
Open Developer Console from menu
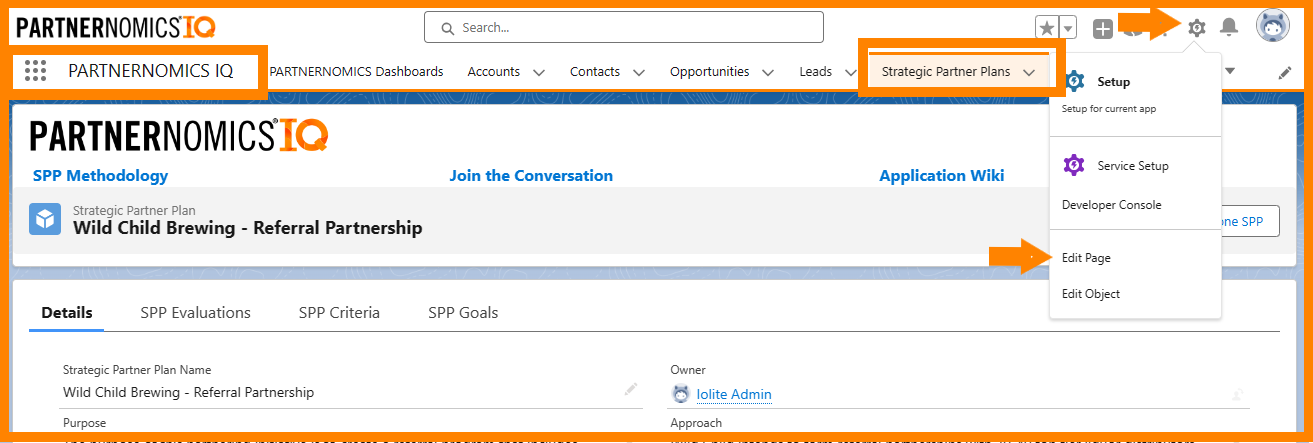tap(1135, 205)
